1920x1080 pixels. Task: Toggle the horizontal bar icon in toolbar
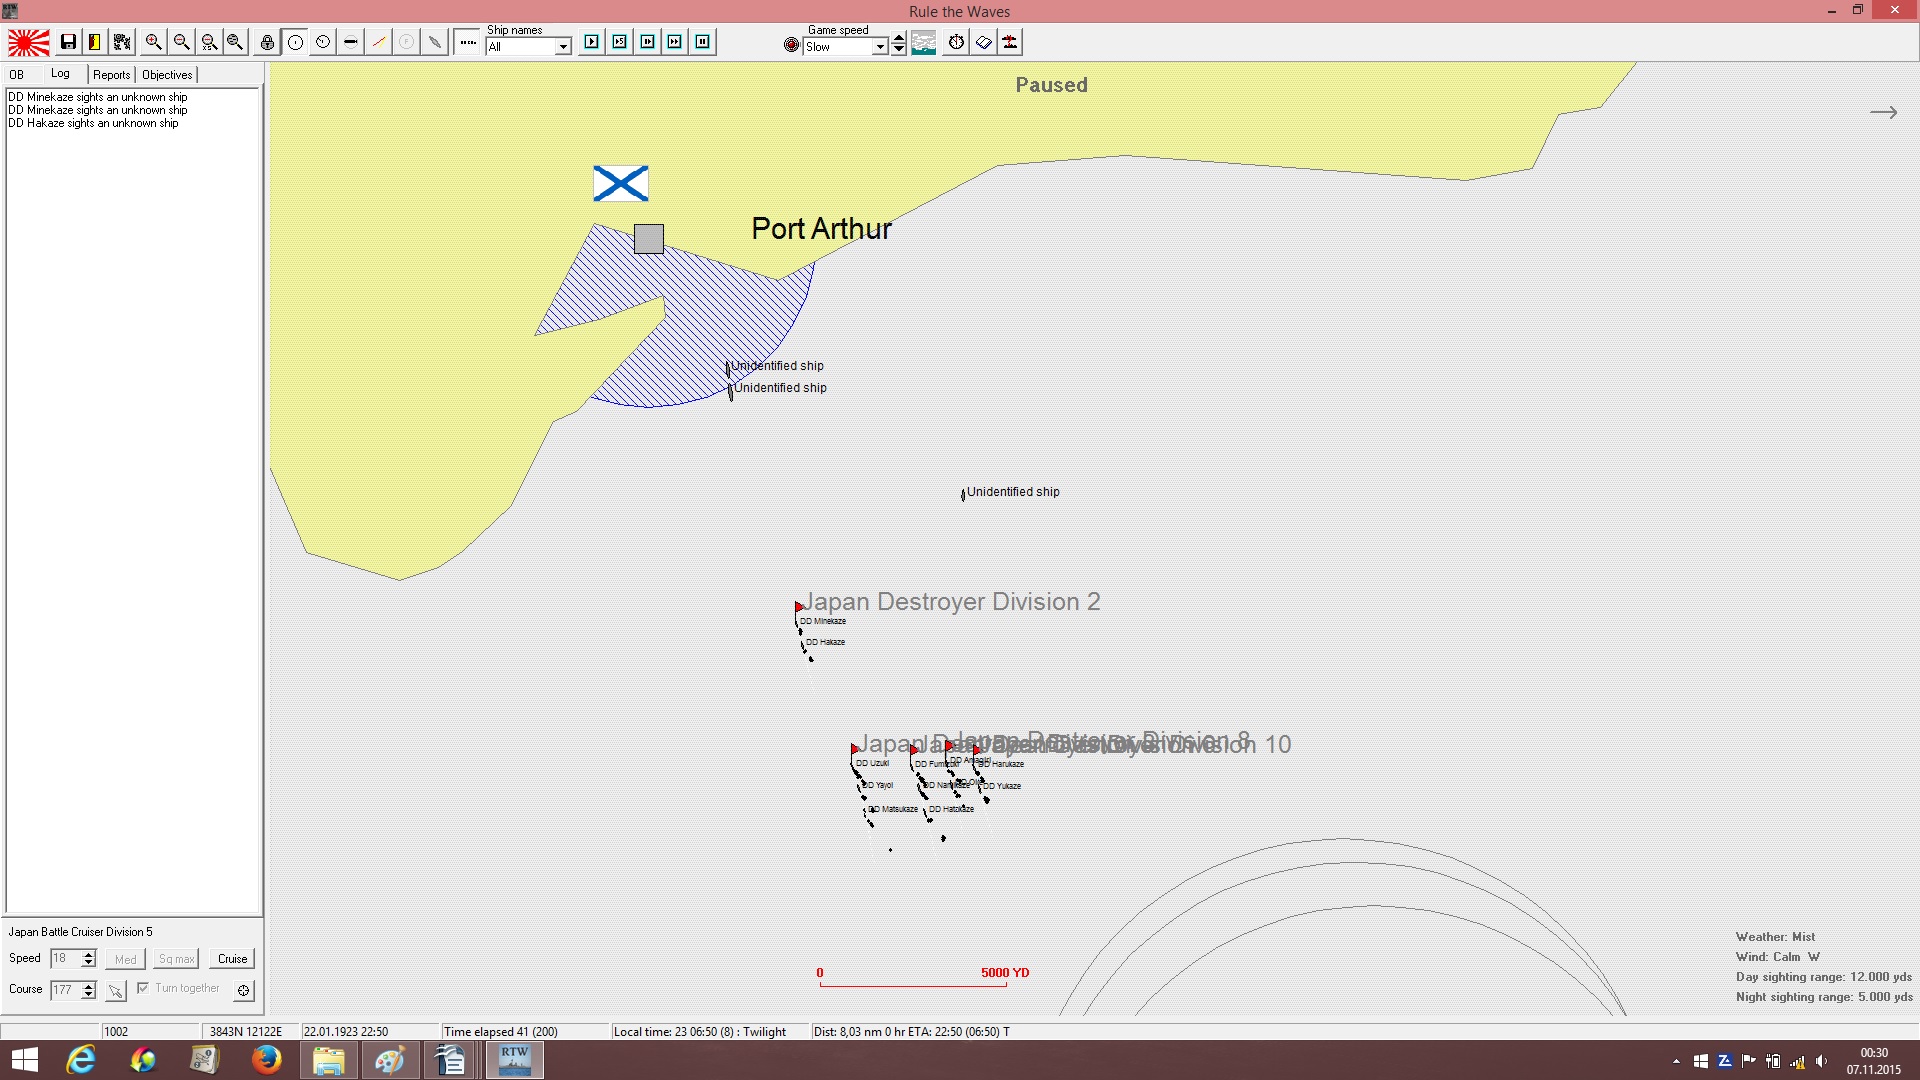click(x=351, y=42)
